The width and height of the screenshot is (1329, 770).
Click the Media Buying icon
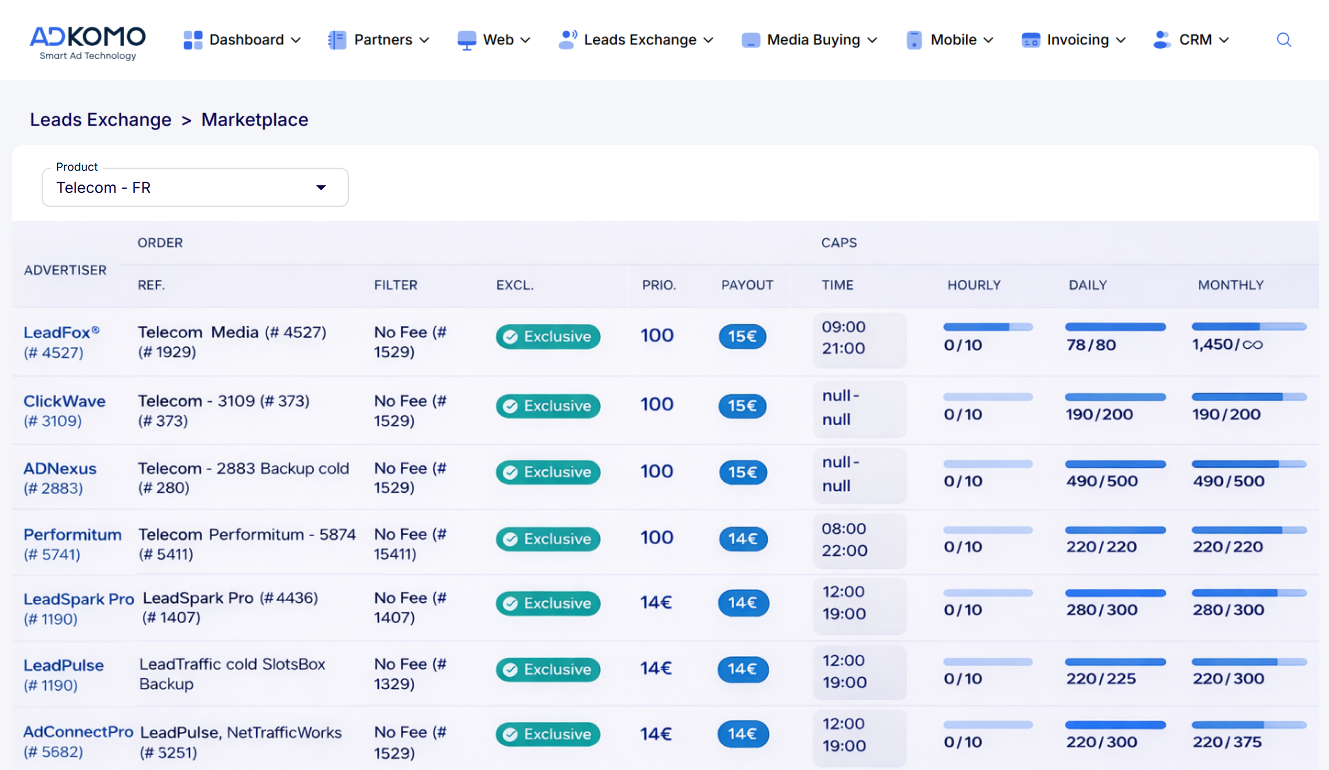(751, 40)
